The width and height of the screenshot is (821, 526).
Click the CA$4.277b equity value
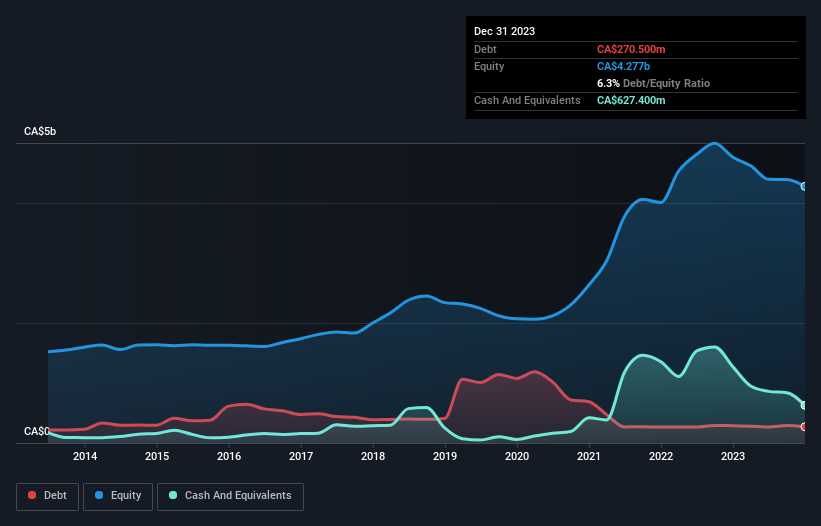click(623, 66)
